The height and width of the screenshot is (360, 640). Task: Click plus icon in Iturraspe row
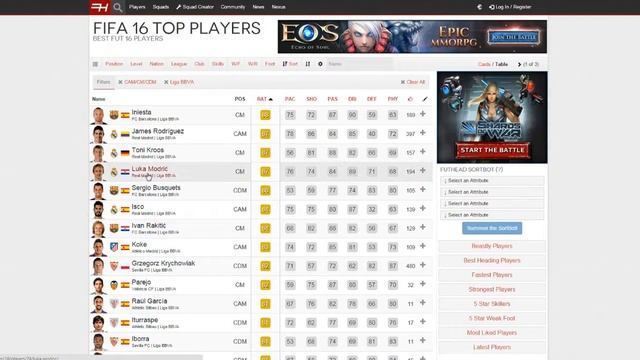[423, 322]
